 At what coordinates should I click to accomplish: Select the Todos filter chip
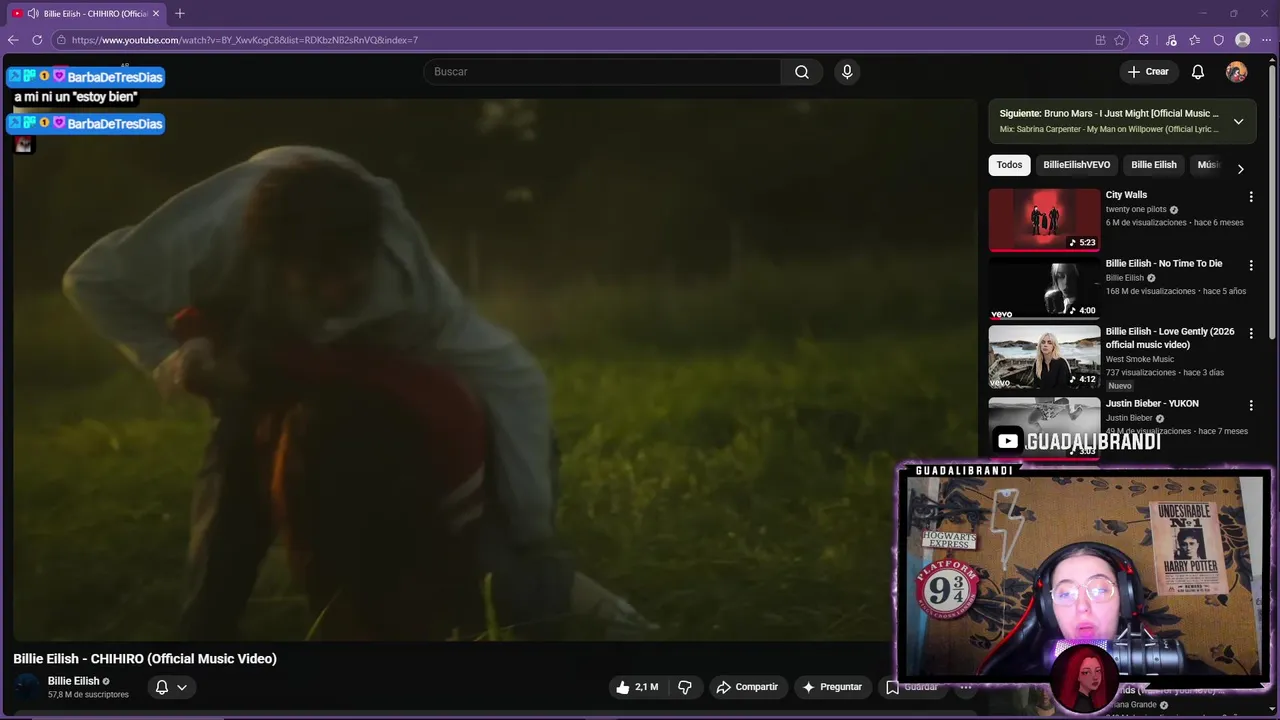point(1010,165)
